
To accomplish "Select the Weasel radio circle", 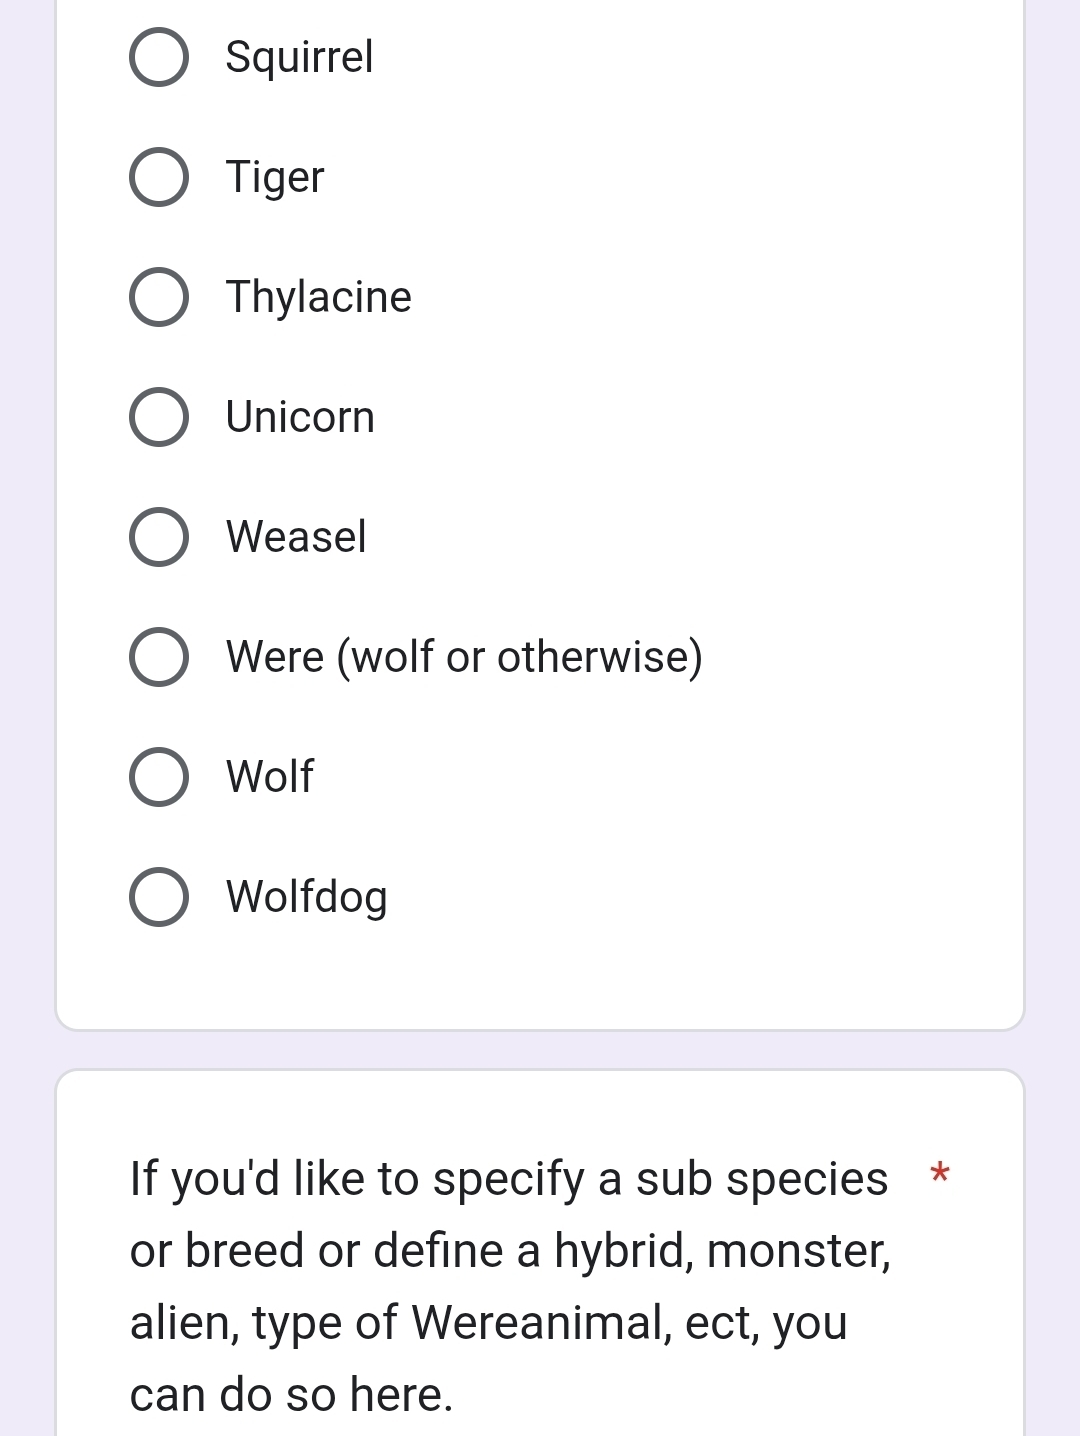I will pos(159,537).
